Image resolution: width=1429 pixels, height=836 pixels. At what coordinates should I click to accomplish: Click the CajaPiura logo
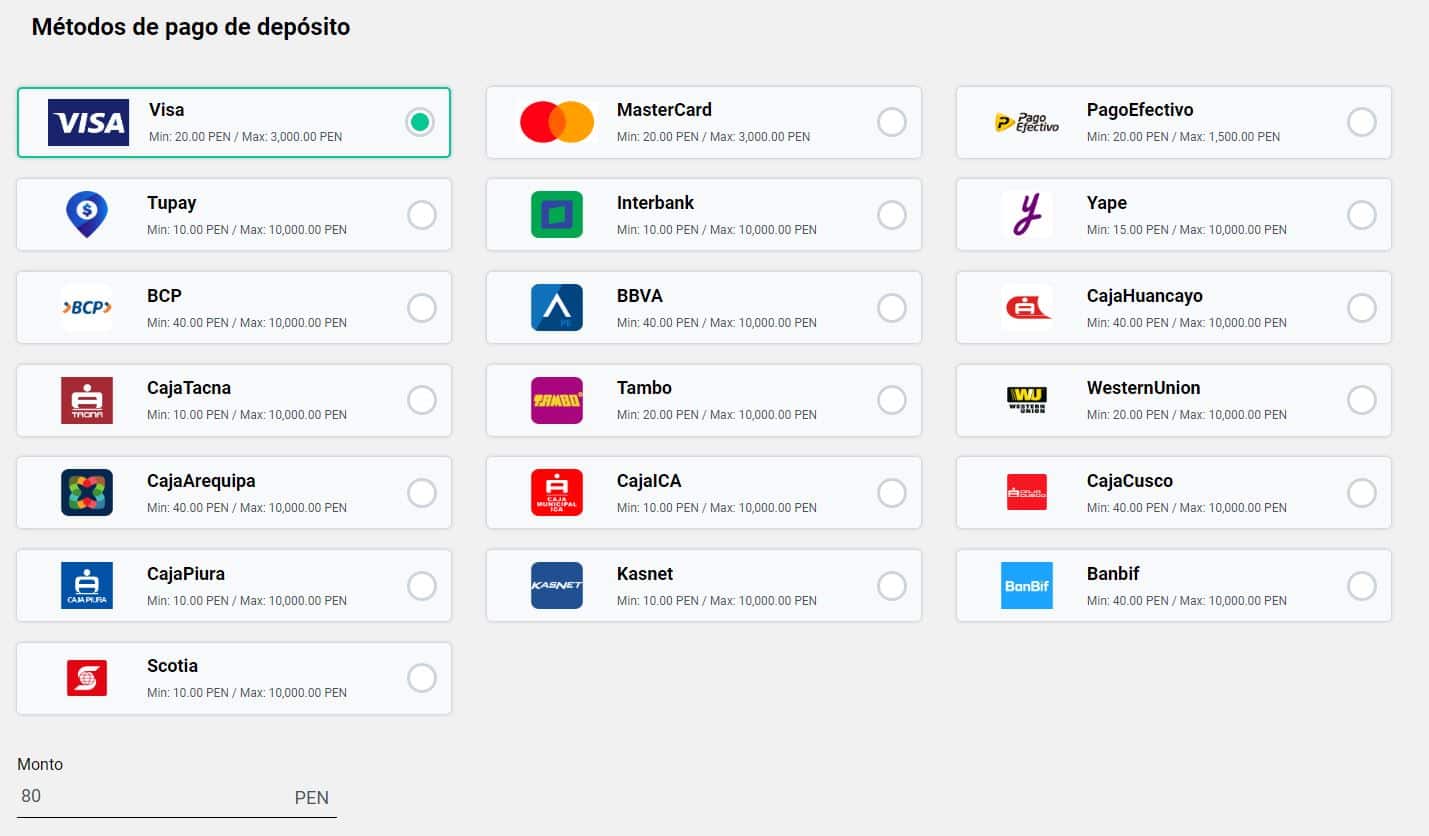[87, 586]
